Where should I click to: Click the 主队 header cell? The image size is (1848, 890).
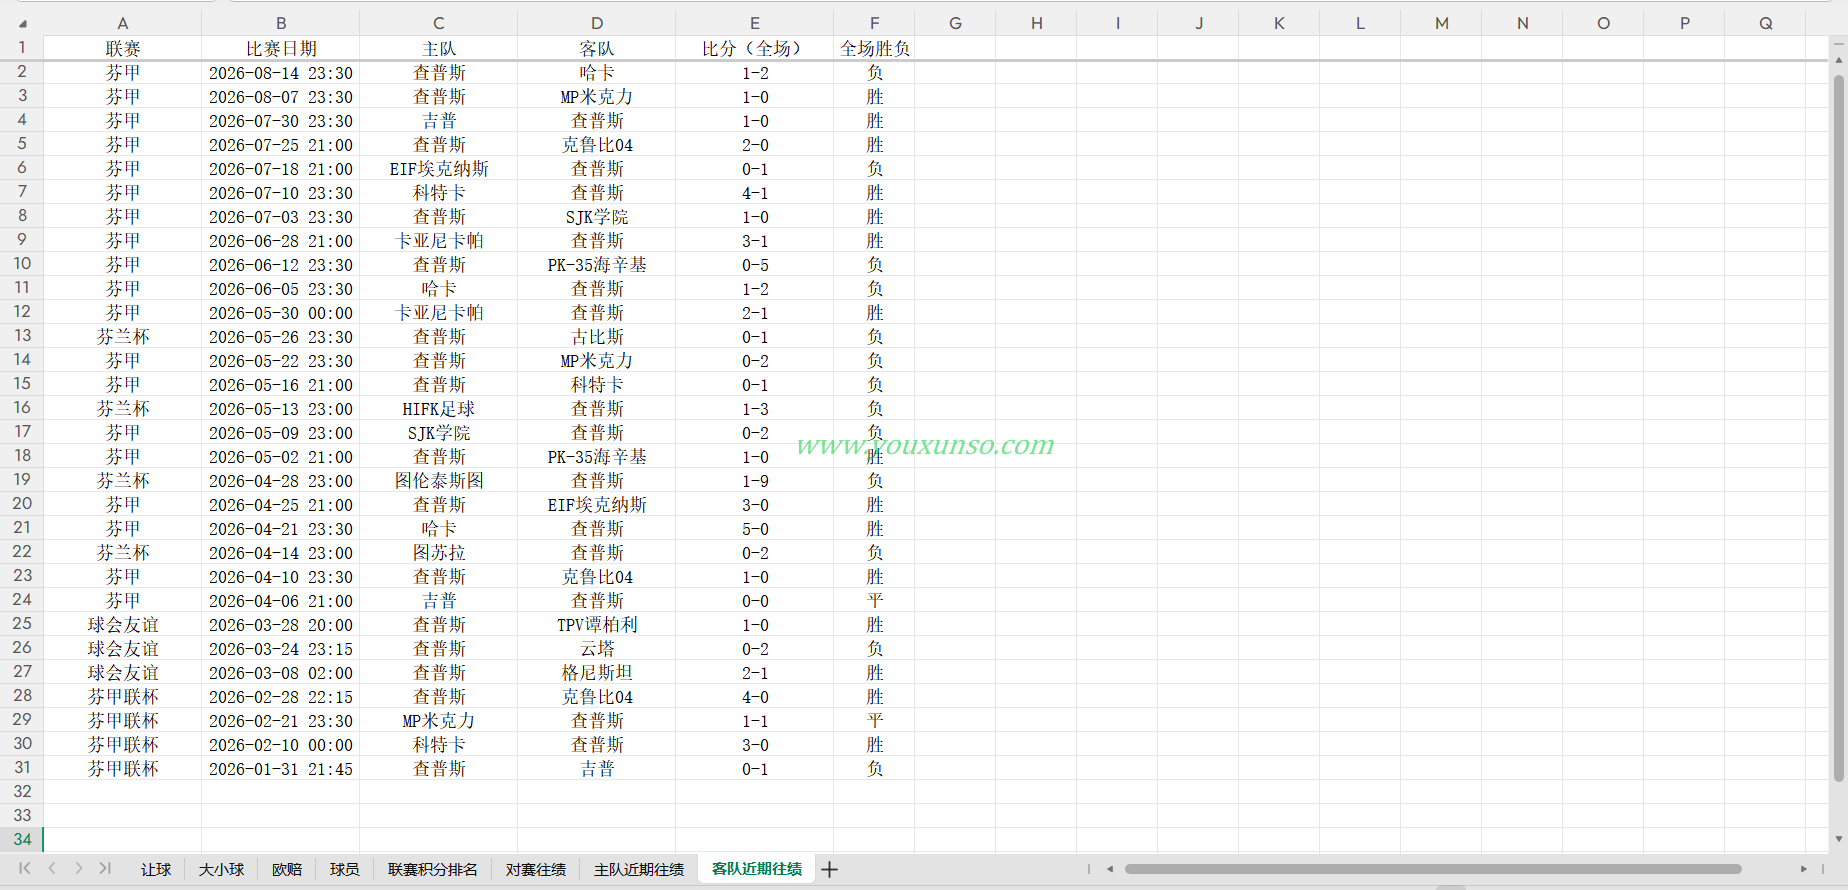439,48
